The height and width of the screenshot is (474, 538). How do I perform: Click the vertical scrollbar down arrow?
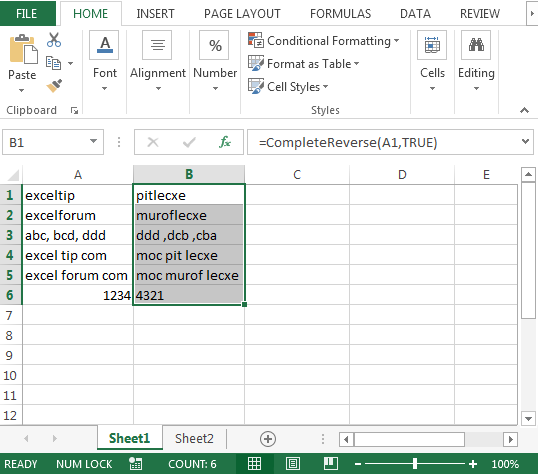[528, 418]
